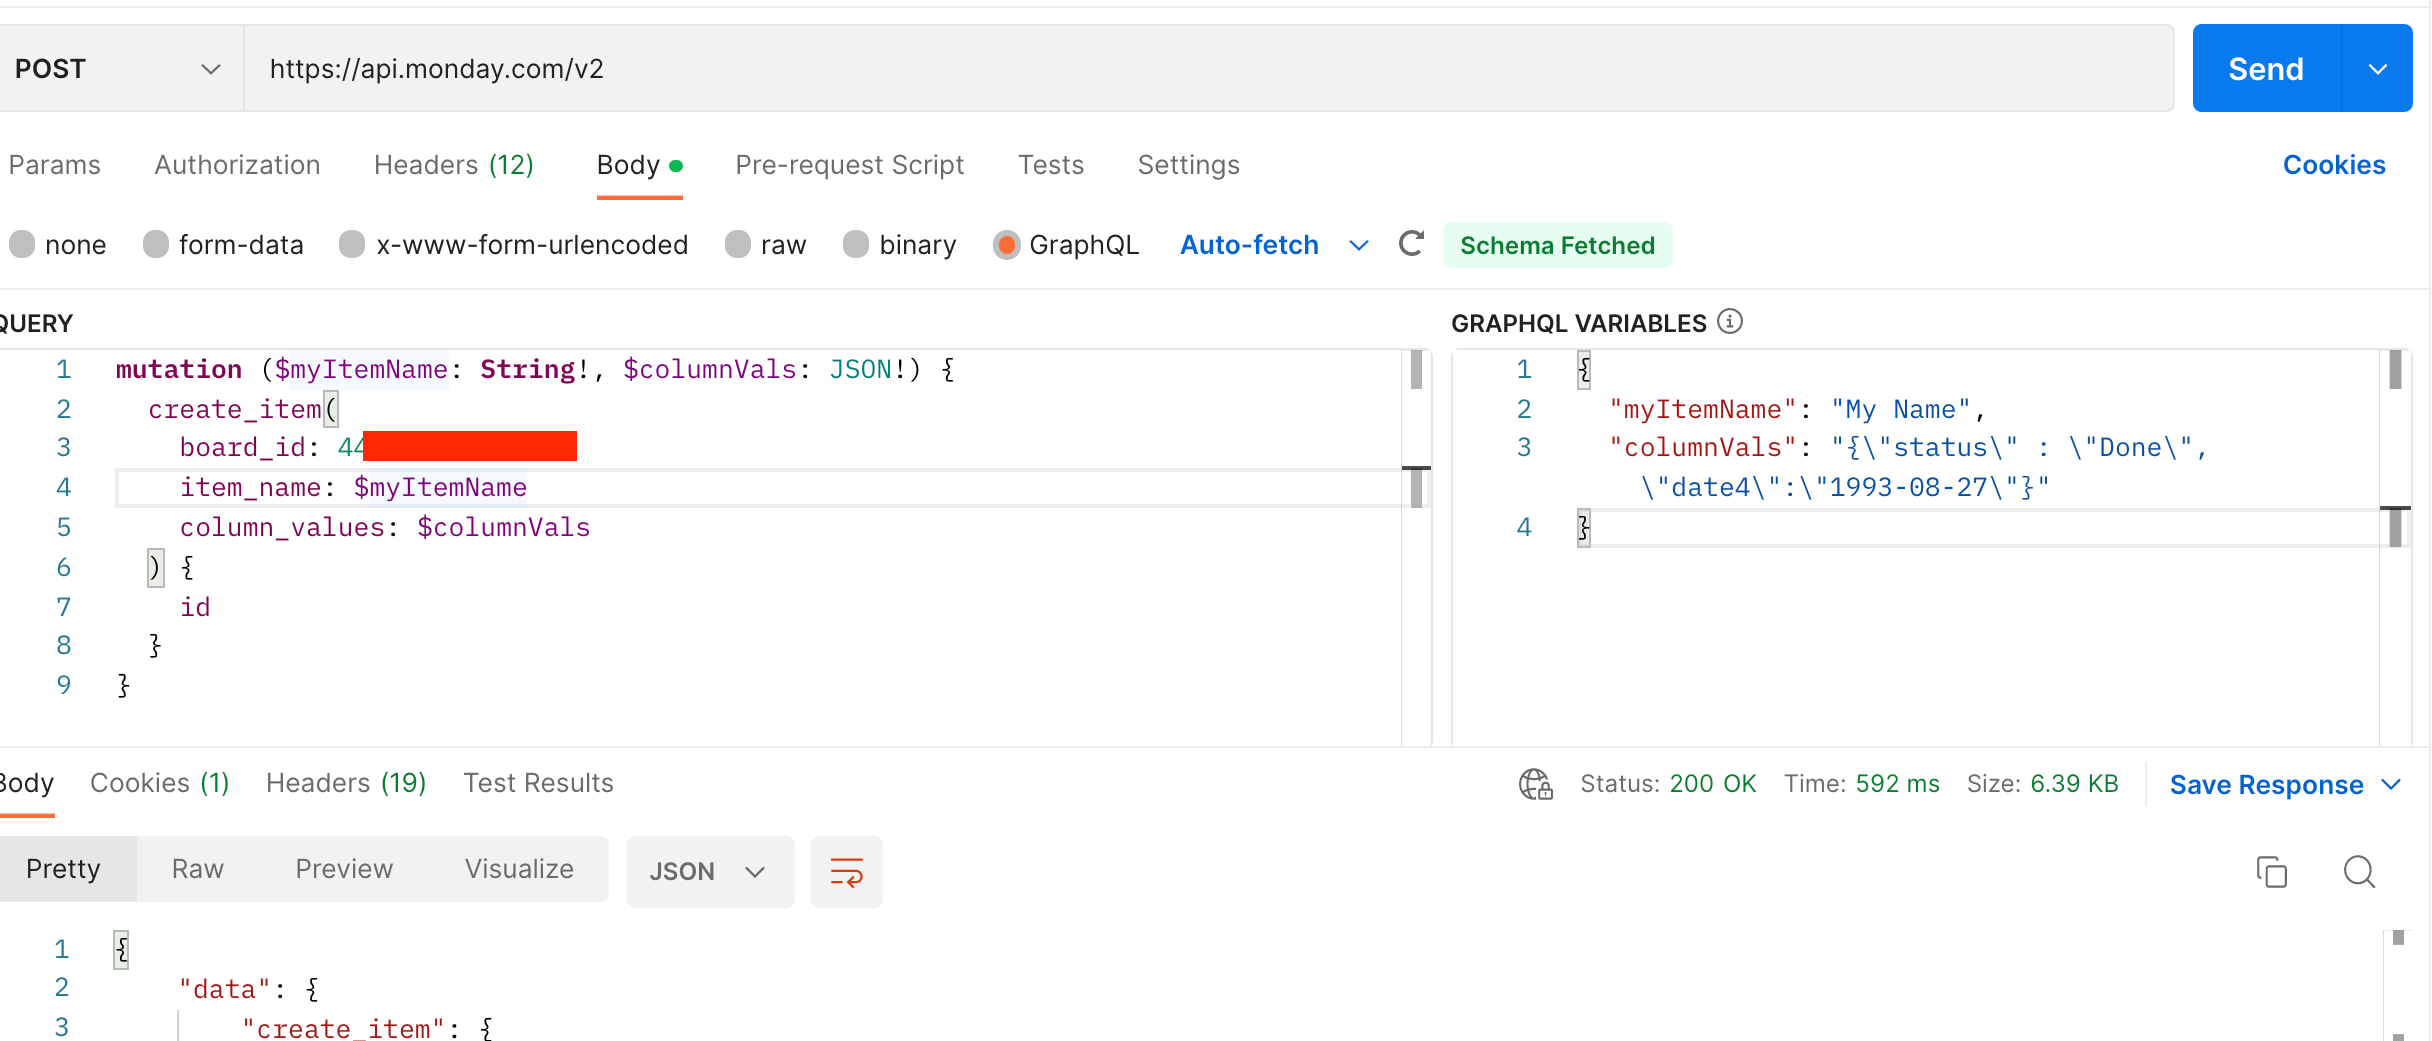Click the Time: 592 ms text
2432x1041 pixels.
(1862, 784)
